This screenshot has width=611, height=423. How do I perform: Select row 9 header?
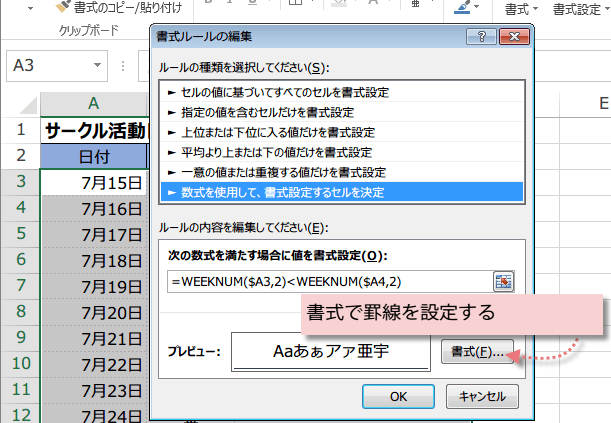click(21, 338)
